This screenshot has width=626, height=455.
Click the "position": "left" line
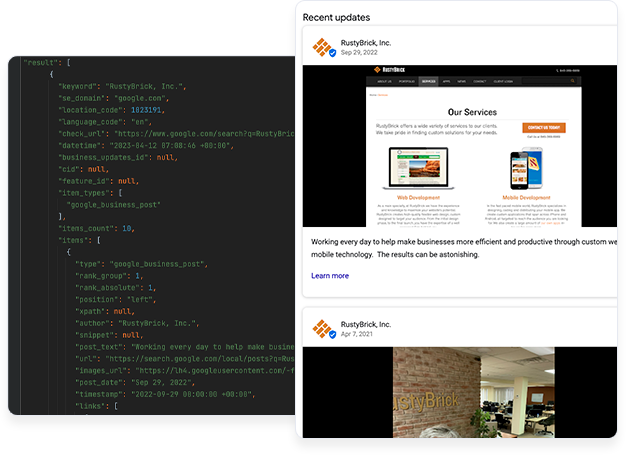[115, 300]
